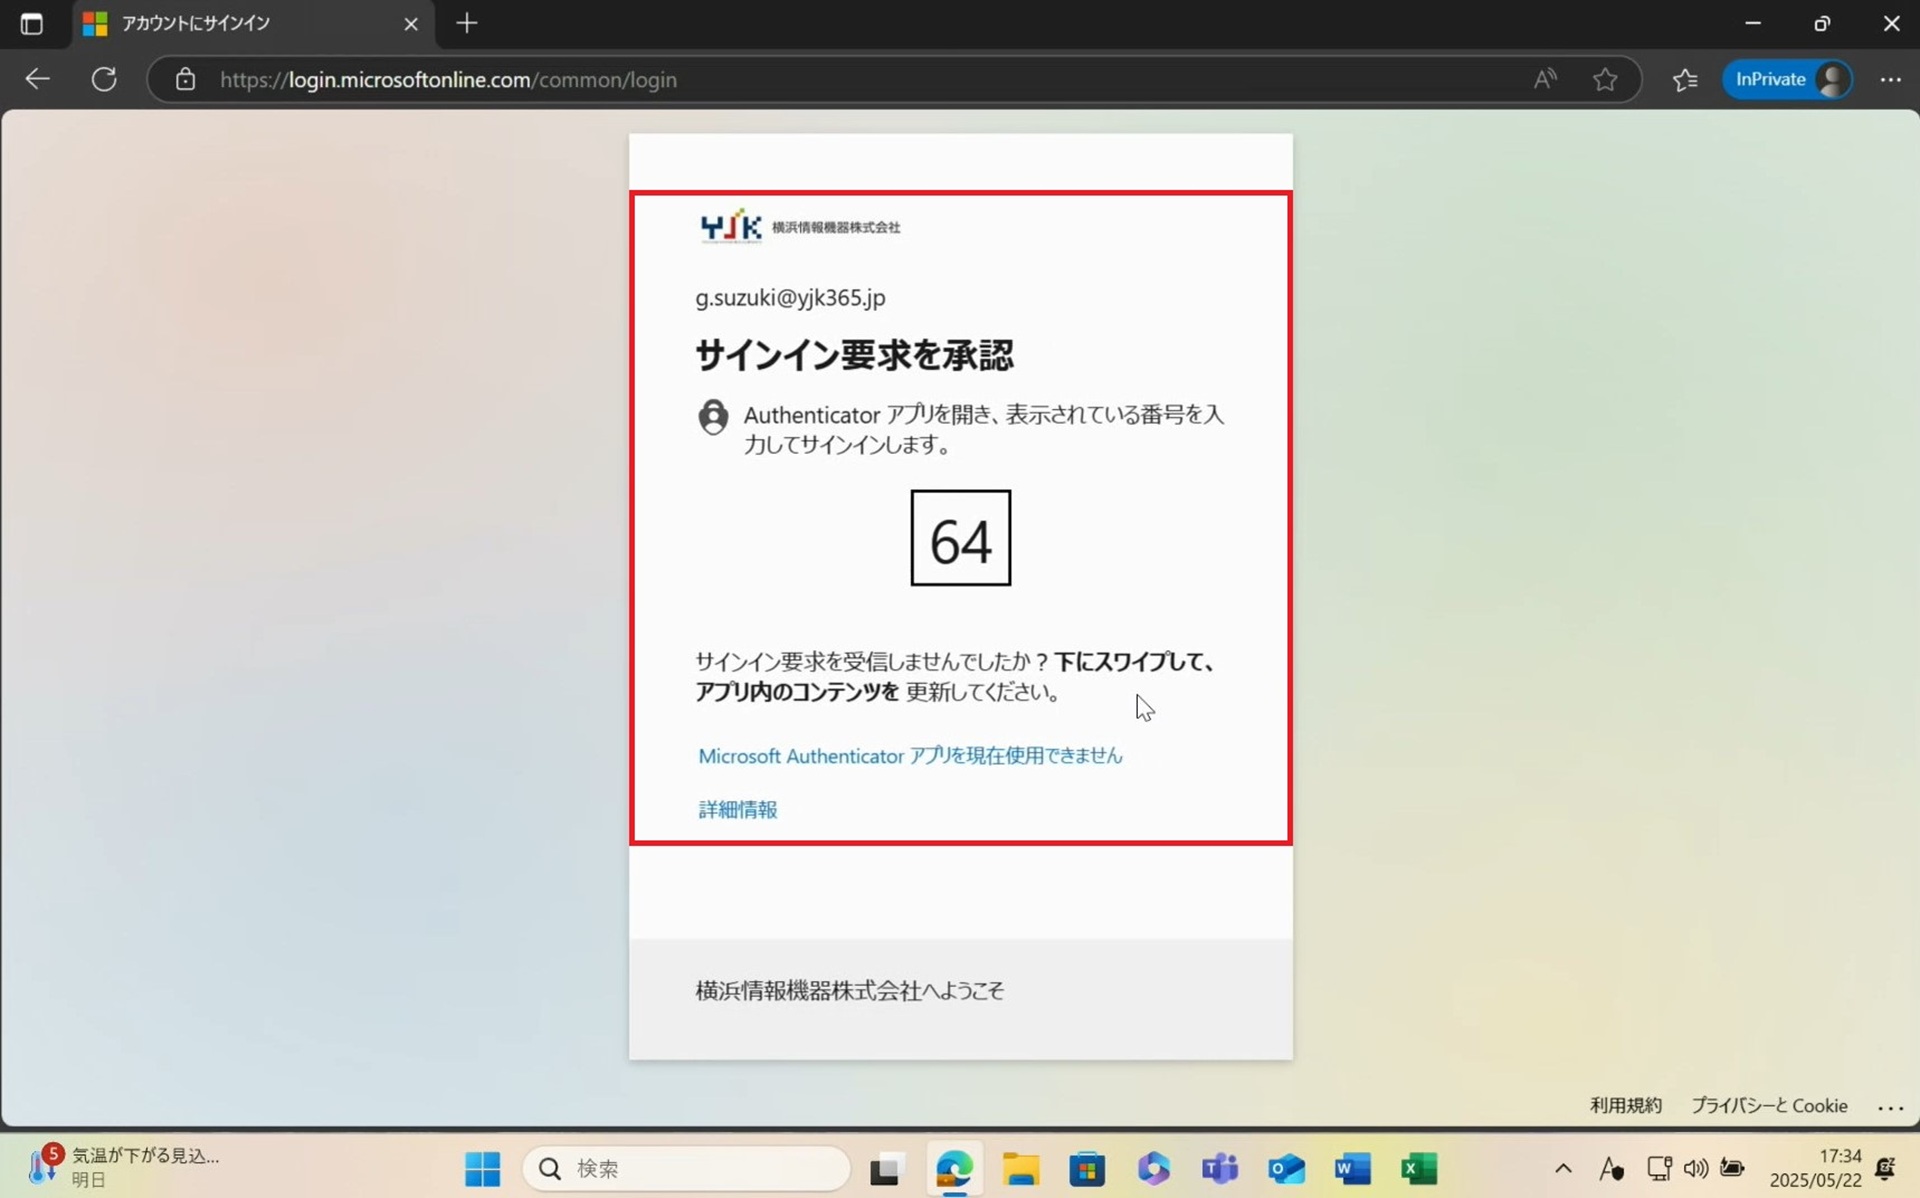Click the browser back arrow
The width and height of the screenshot is (1920, 1198).
(x=37, y=79)
